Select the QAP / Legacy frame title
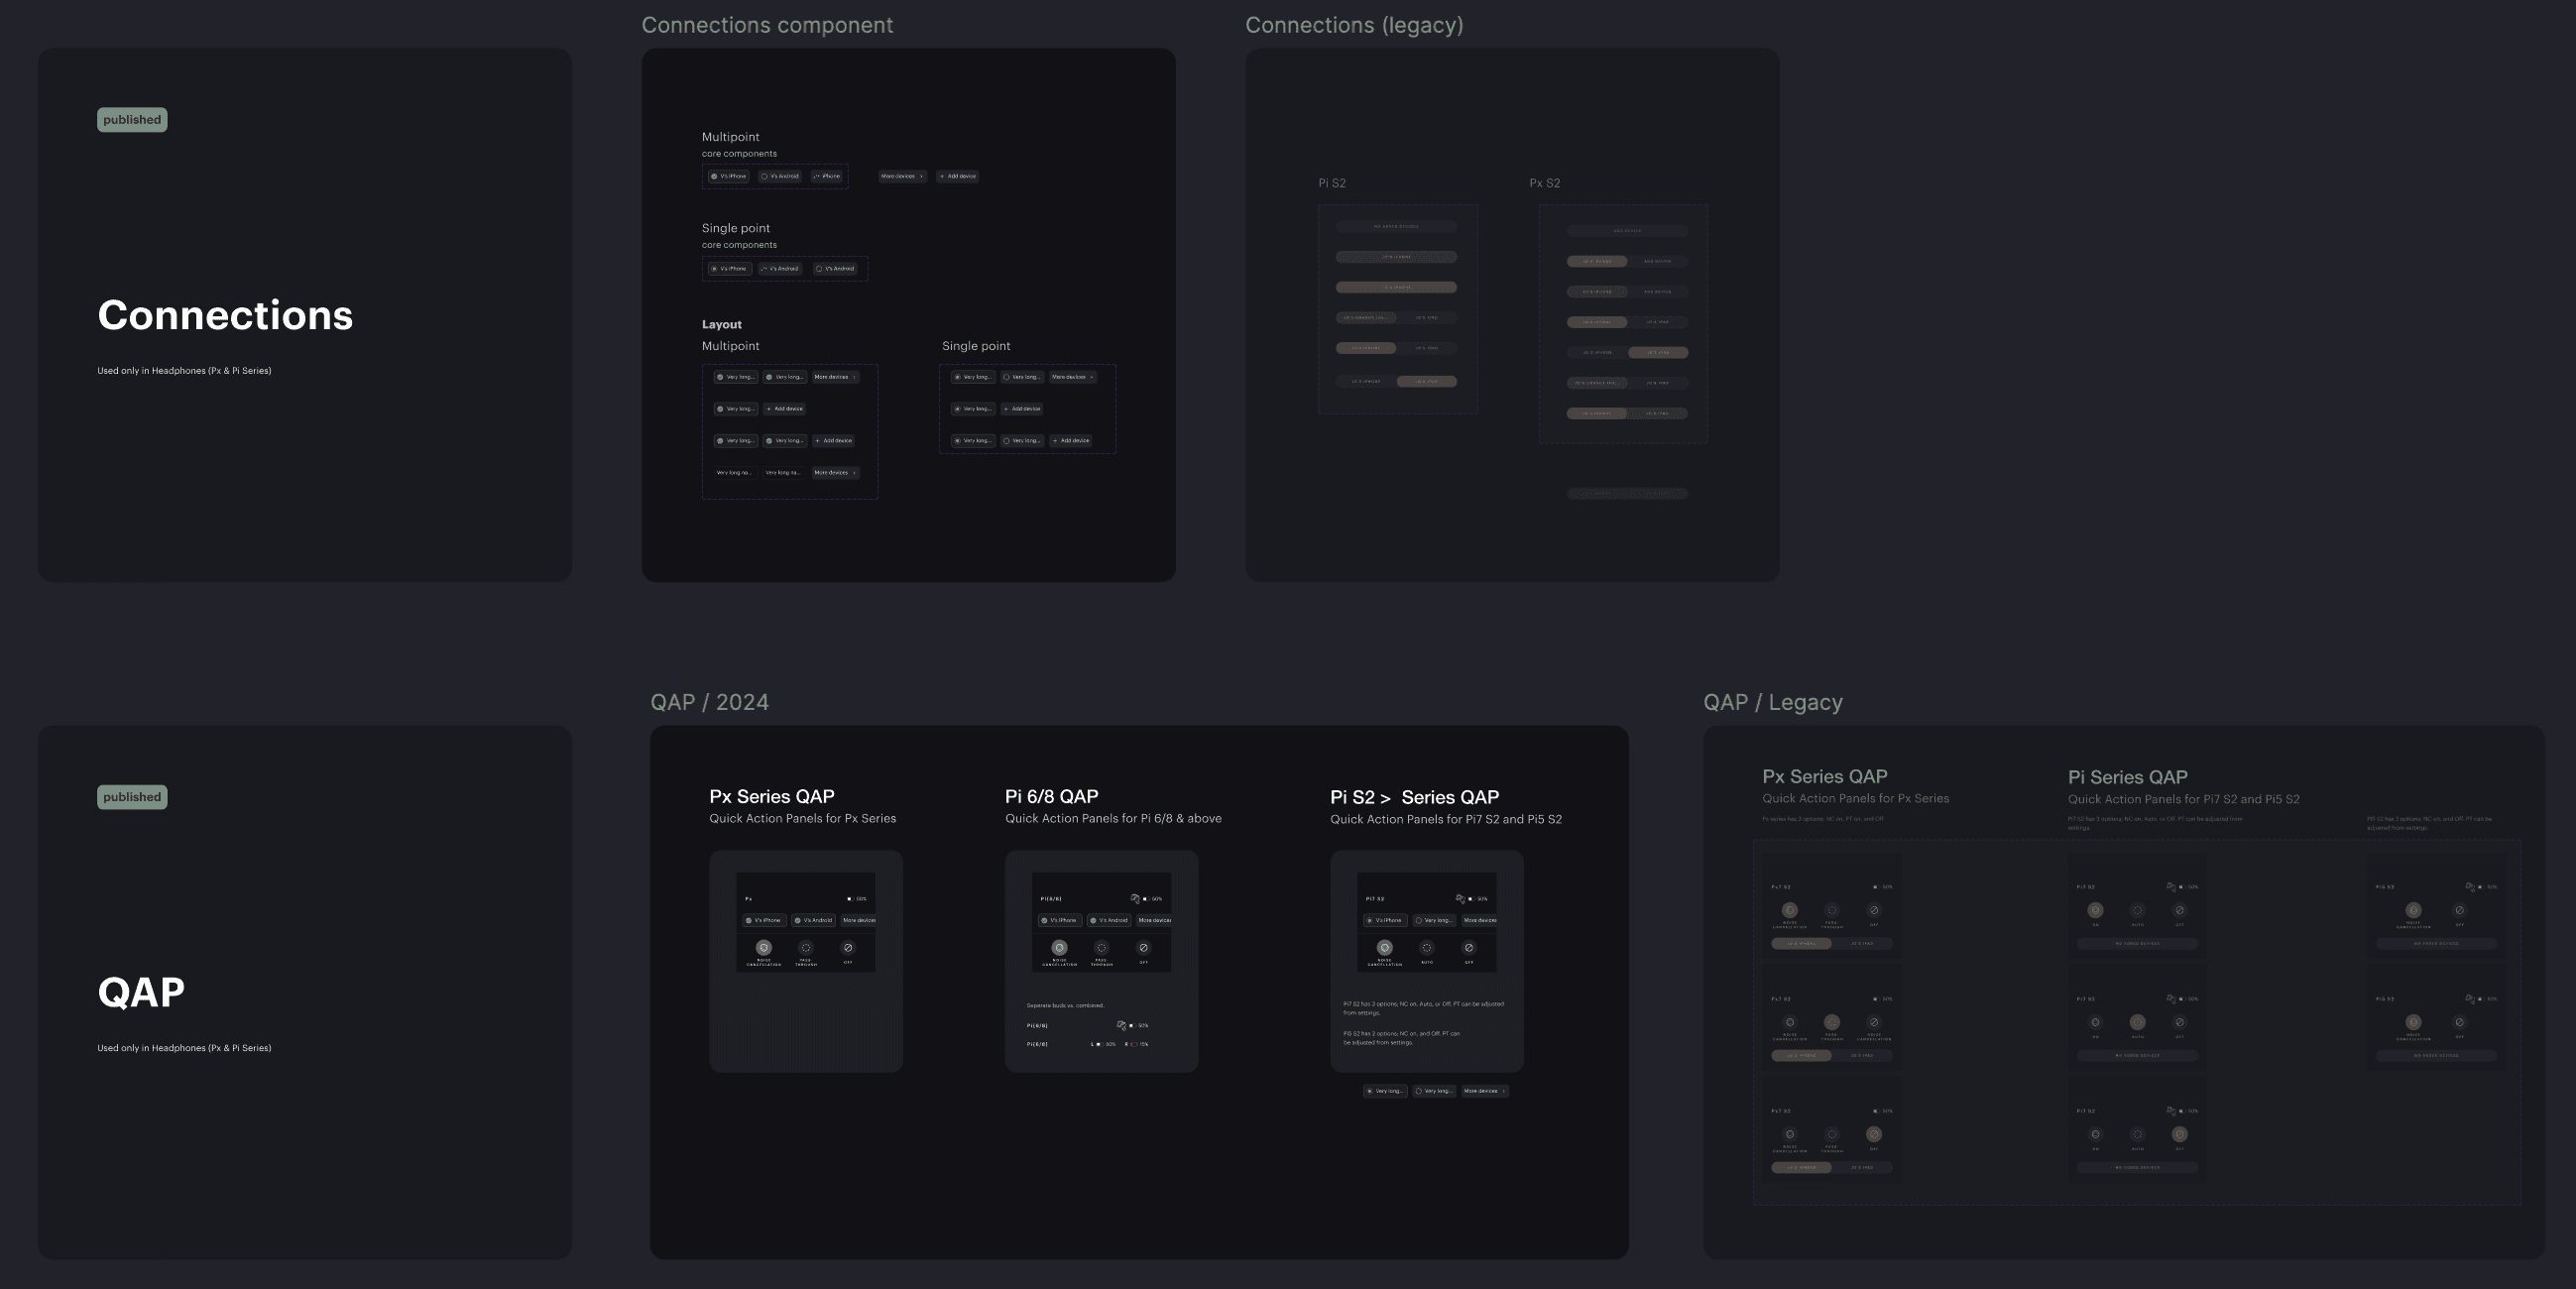Image resolution: width=2576 pixels, height=1289 pixels. point(1772,702)
